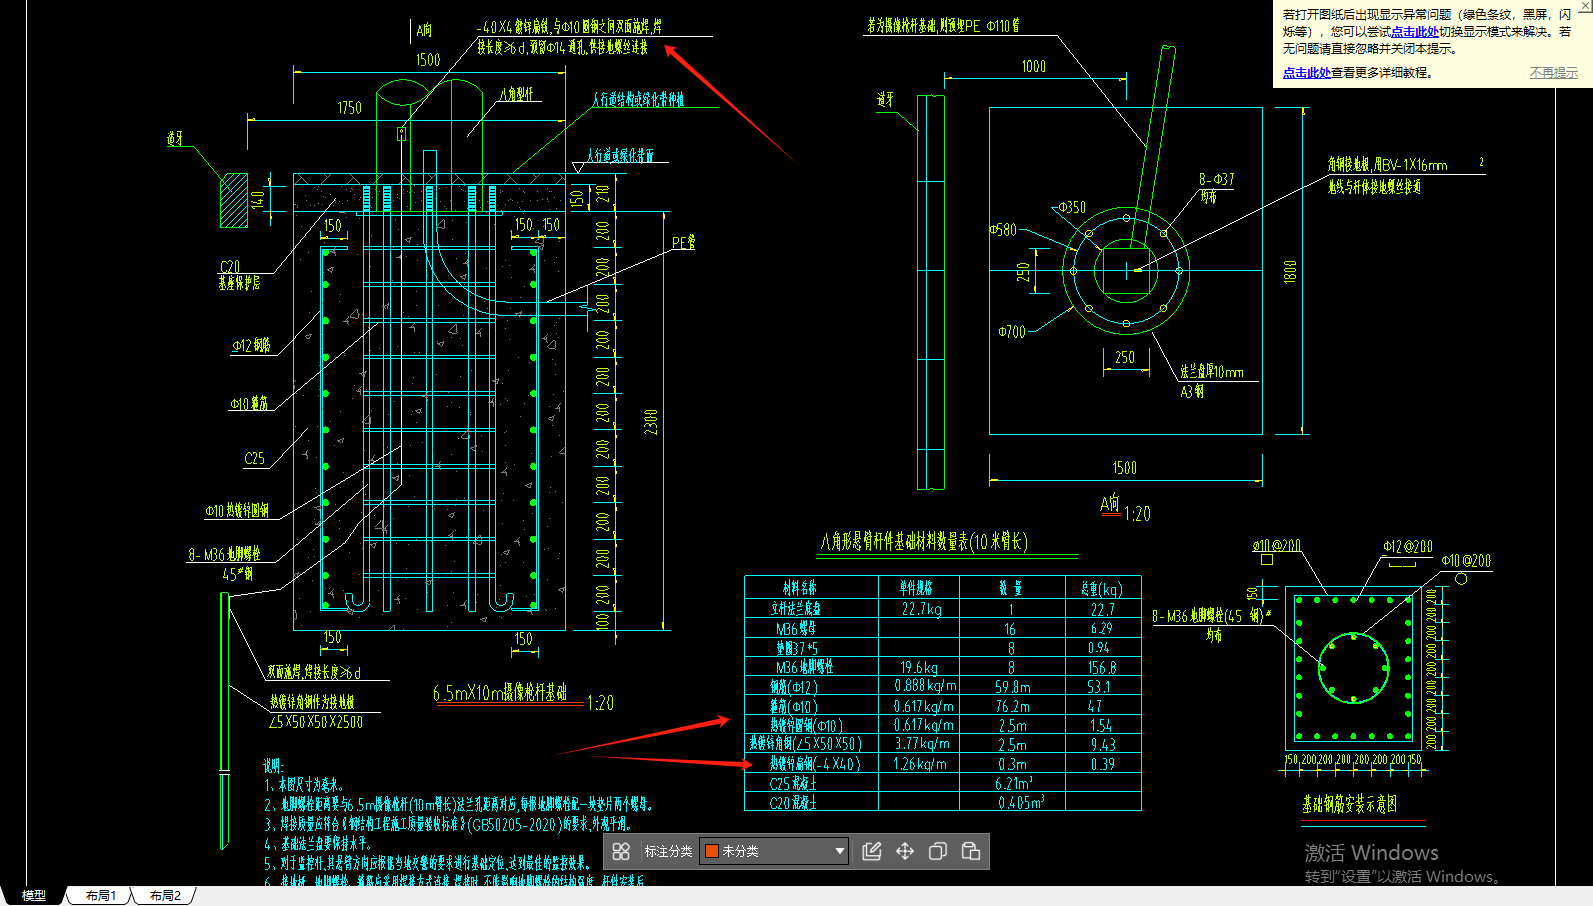Screen dimensions: 1593x906
Task: Click the 8-Φ37 bolt hole label
Action: point(1216,180)
